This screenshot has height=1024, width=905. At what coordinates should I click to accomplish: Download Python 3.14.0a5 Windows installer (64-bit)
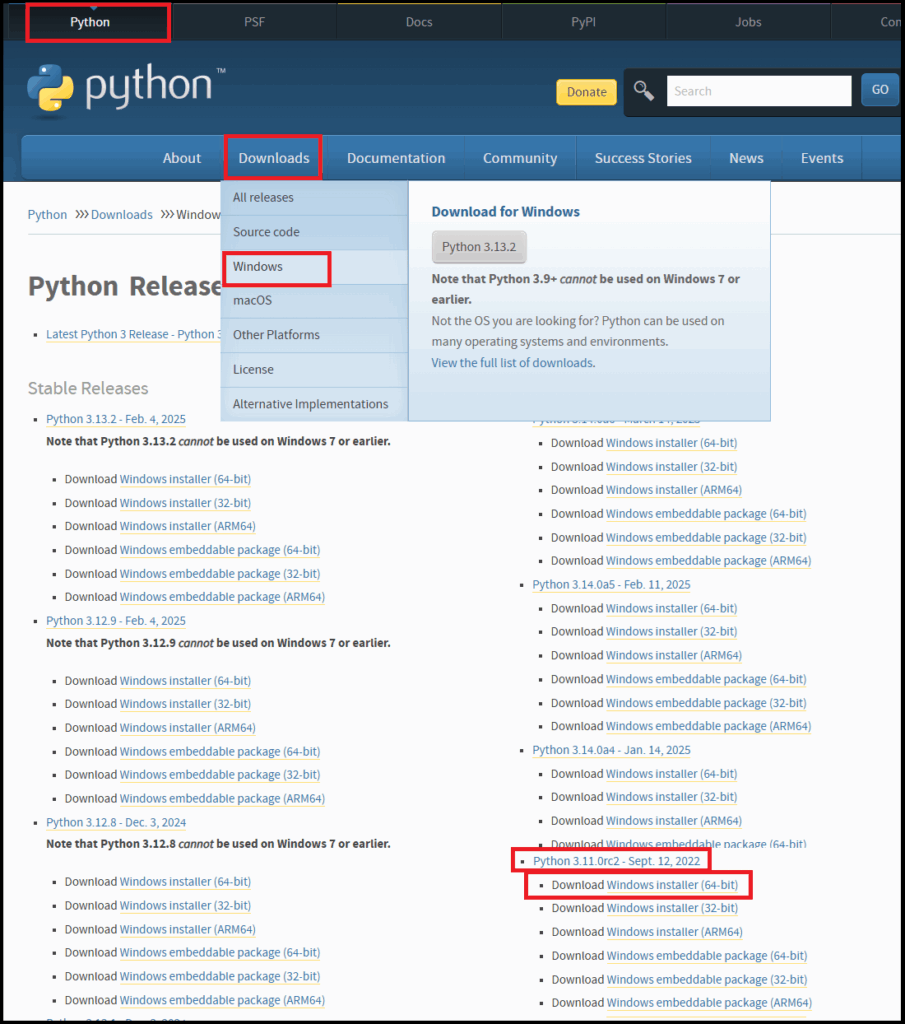point(671,609)
